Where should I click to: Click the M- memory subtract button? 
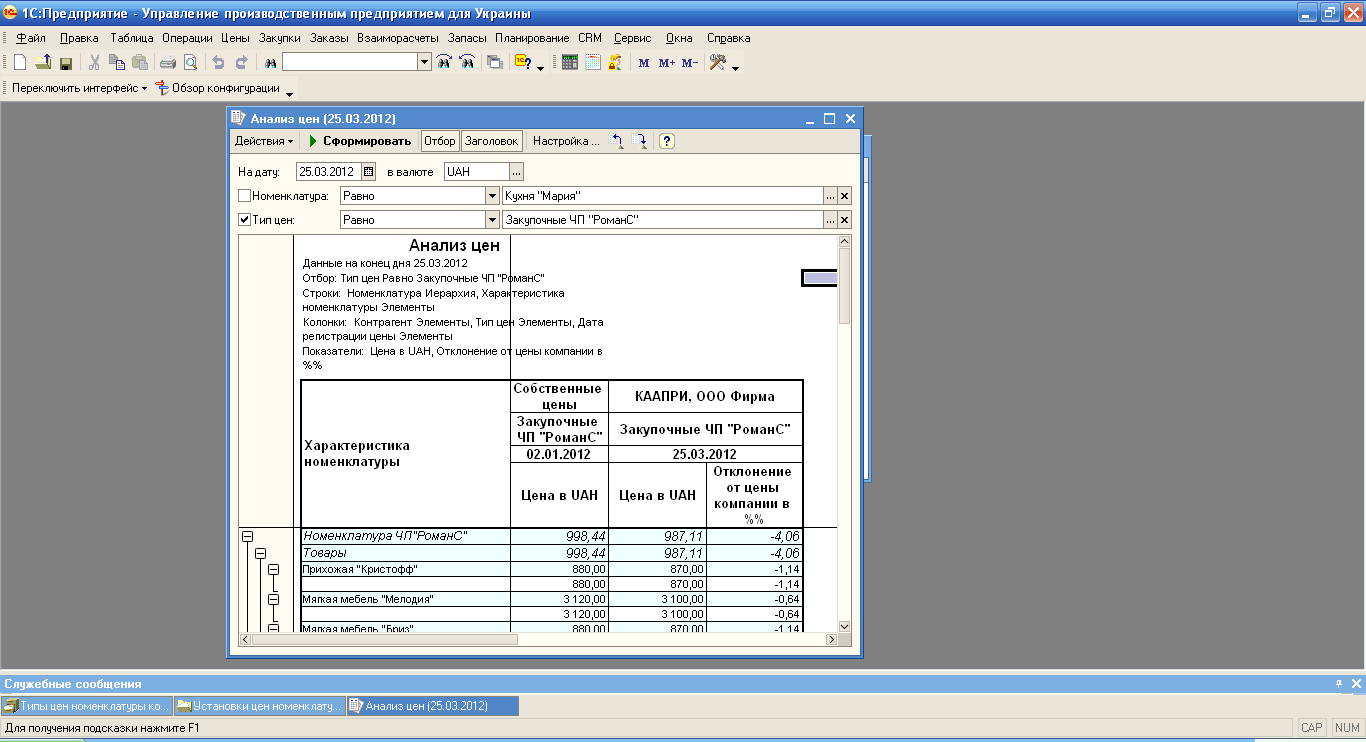[x=690, y=62]
